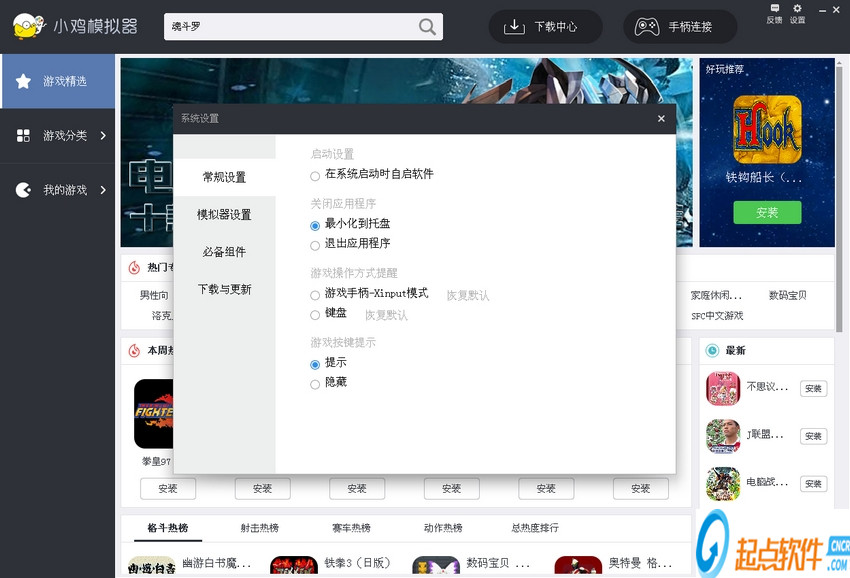This screenshot has width=850, height=578.
Task: Close the 系统设置 dialog
Action: tap(661, 119)
